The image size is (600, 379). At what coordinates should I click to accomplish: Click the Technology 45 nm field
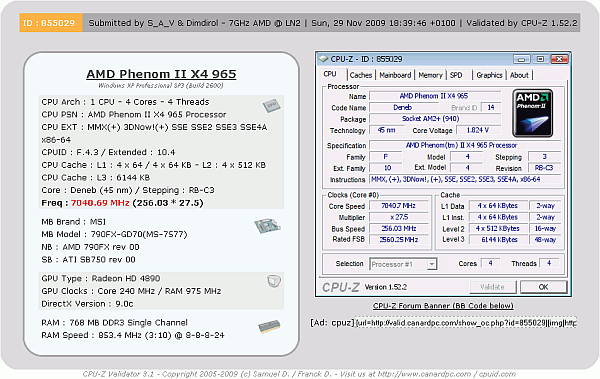click(386, 131)
